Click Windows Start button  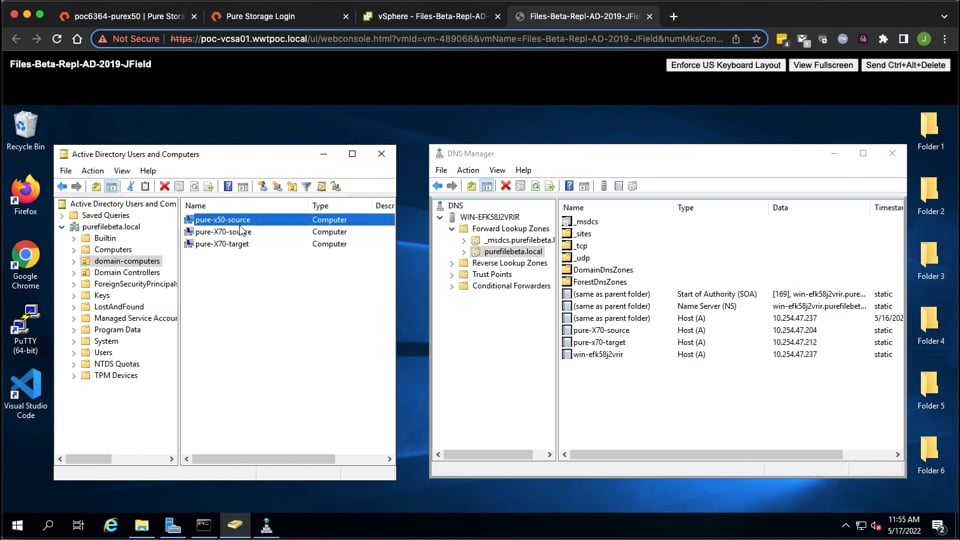17,525
